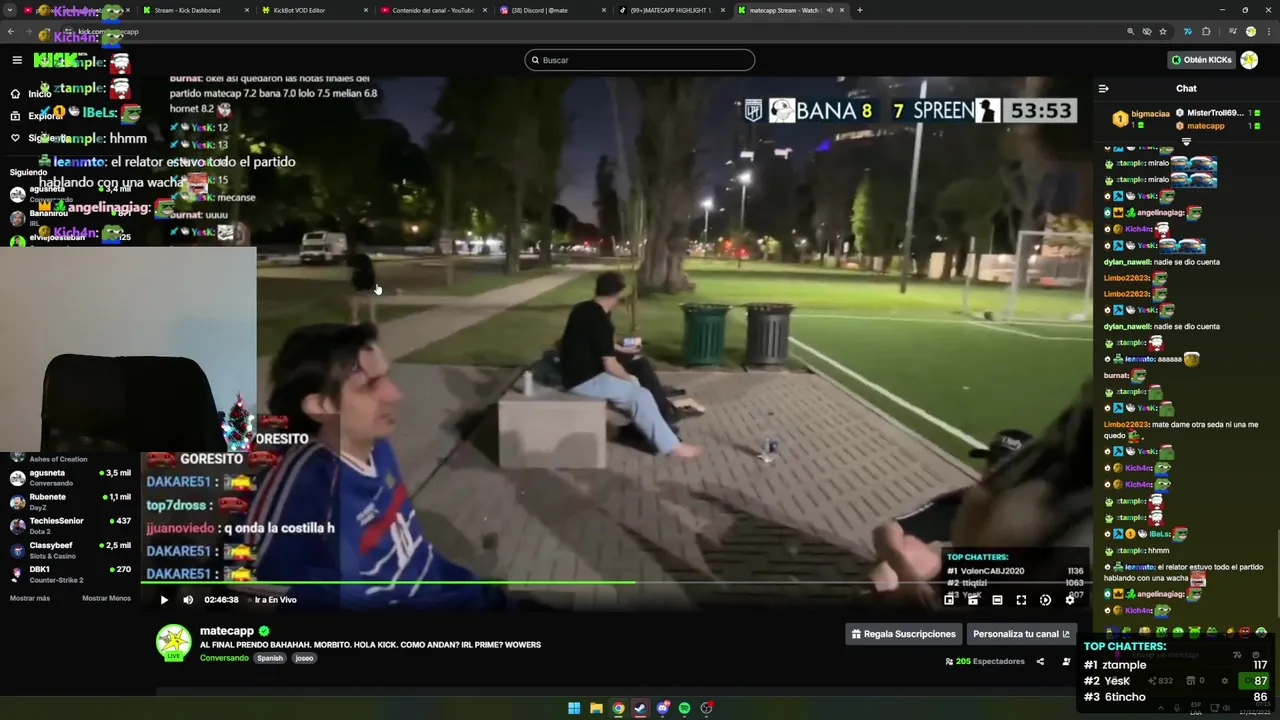Click the viewer list icon beside share
The image size is (1280, 720).
[1066, 661]
